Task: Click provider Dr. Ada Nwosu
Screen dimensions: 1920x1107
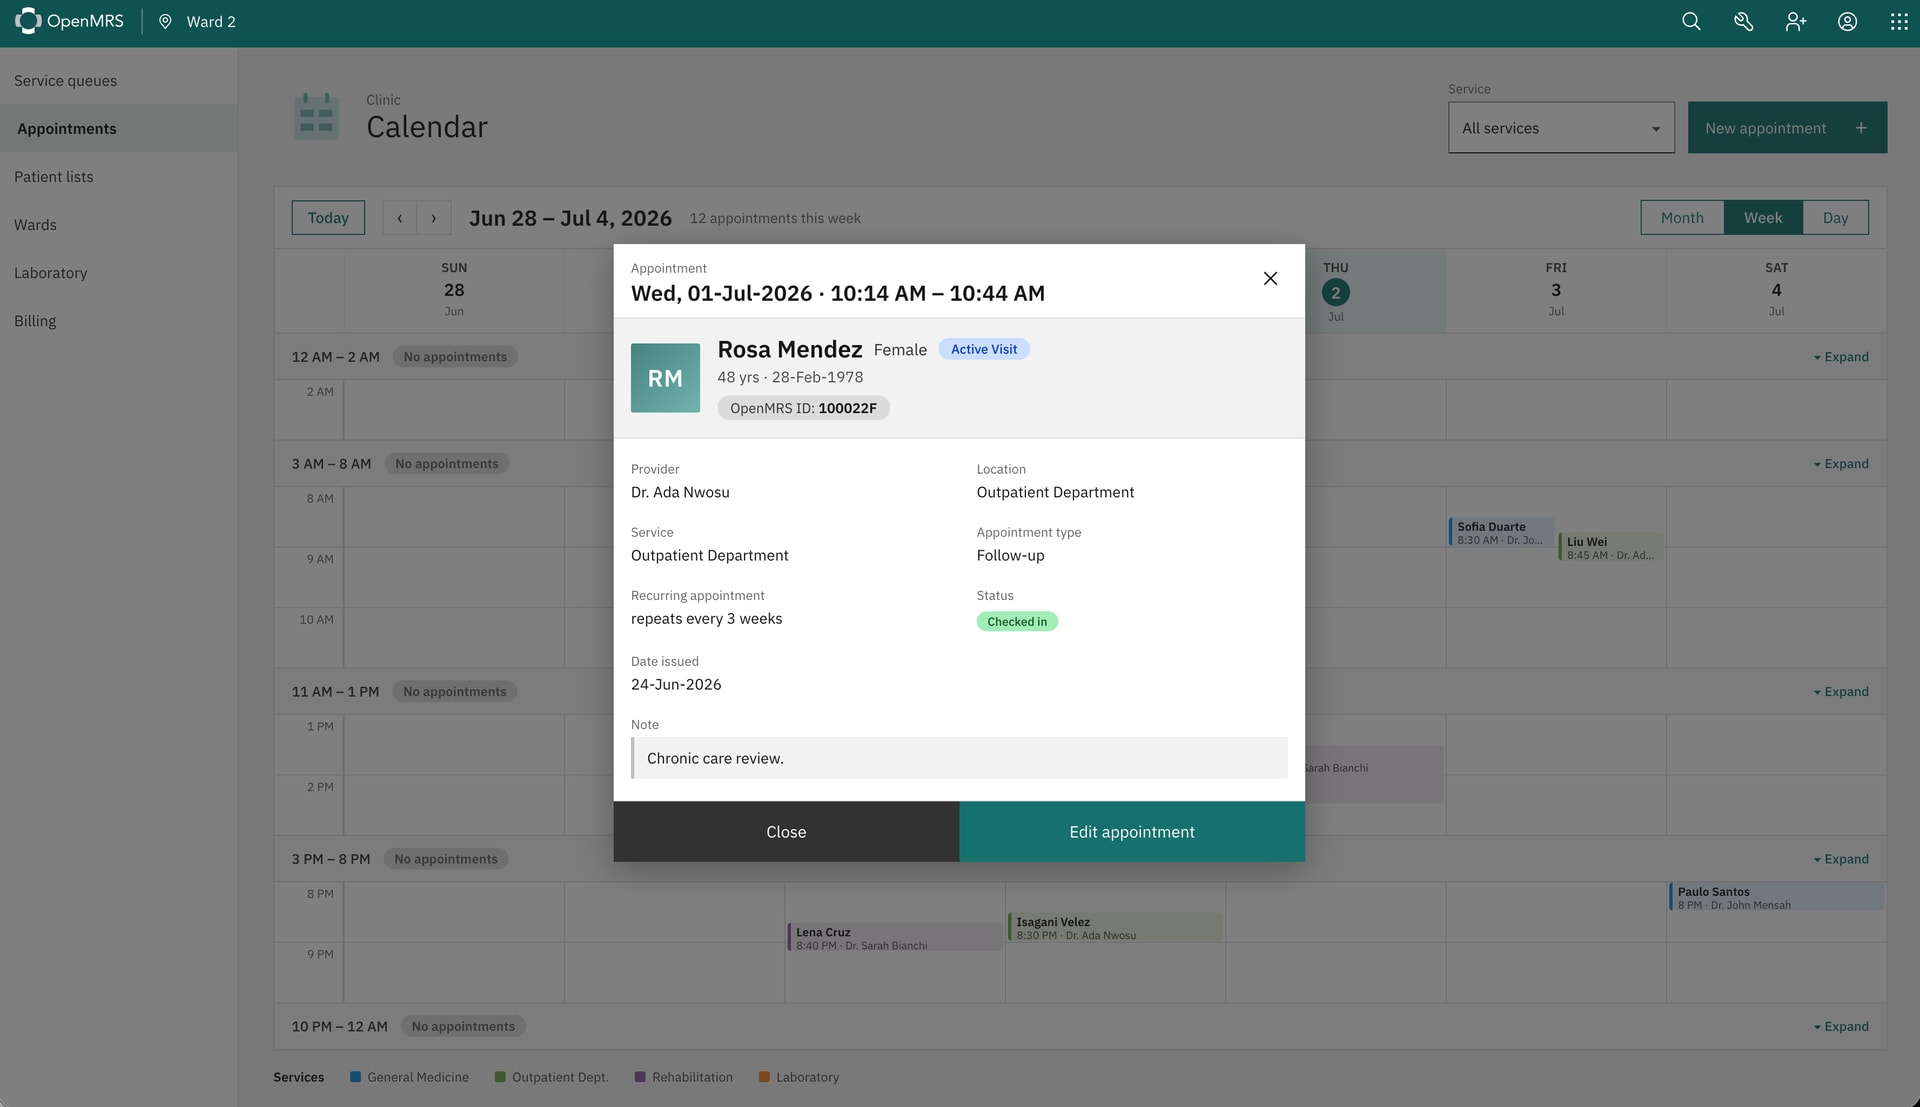Action: point(680,492)
